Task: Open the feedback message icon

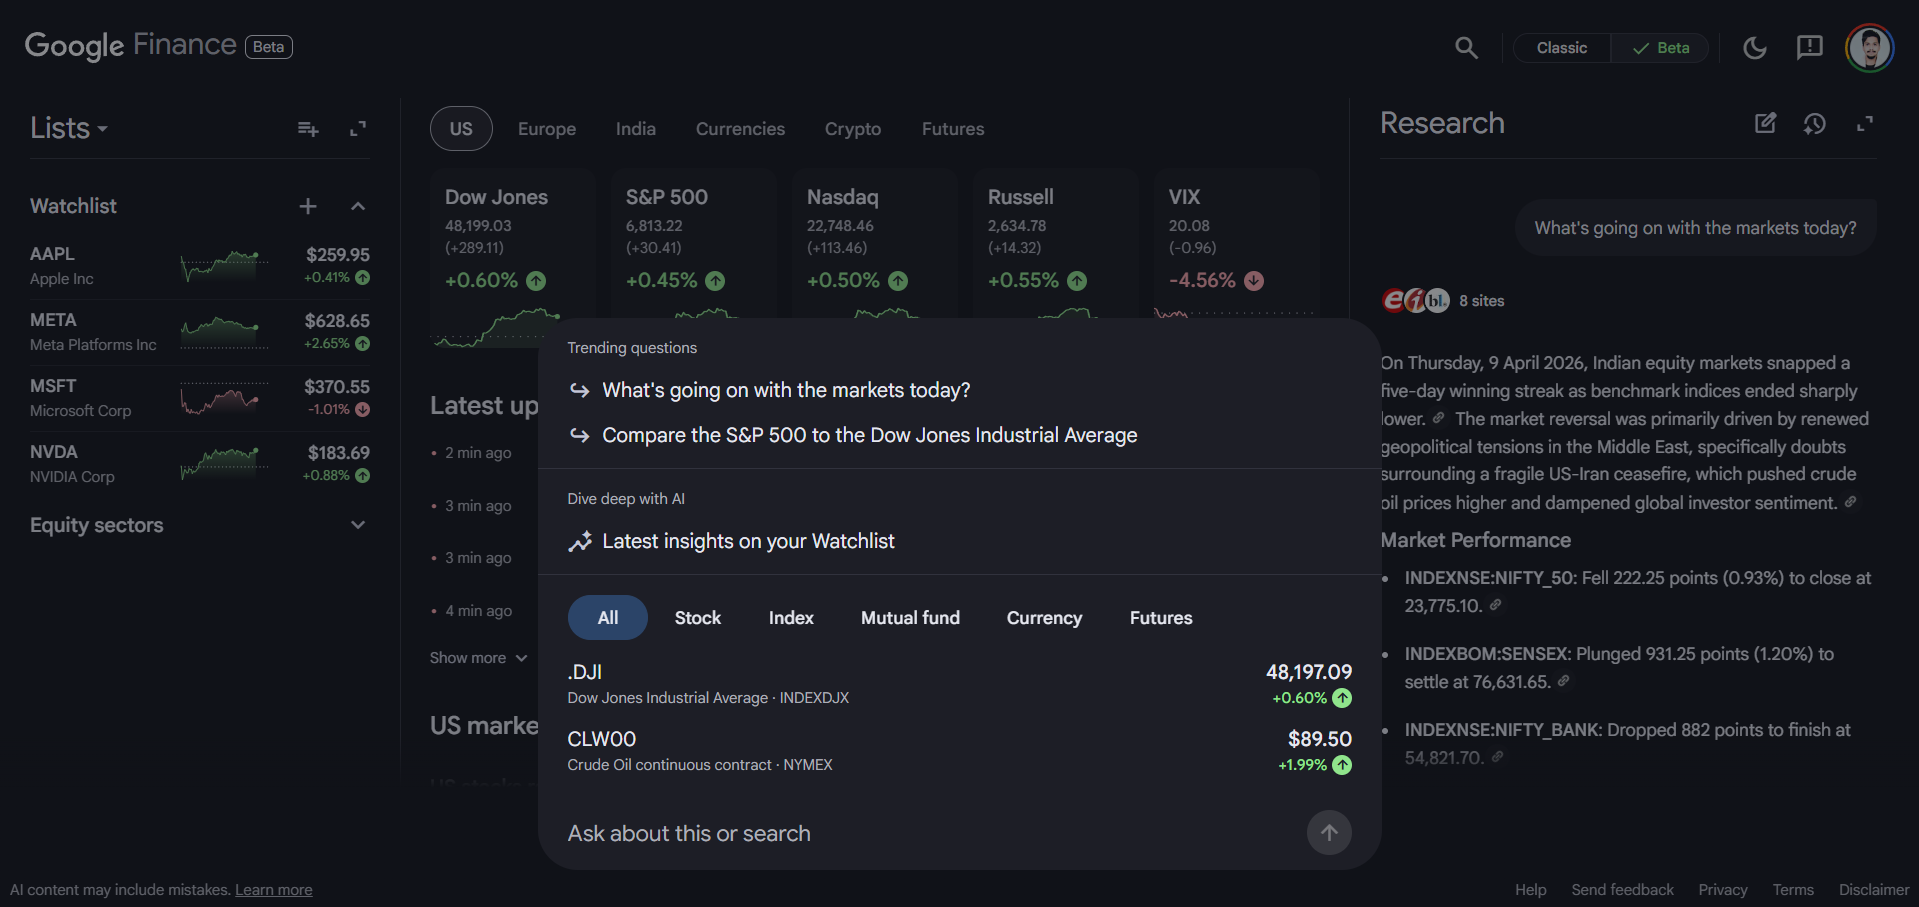Action: (x=1809, y=47)
